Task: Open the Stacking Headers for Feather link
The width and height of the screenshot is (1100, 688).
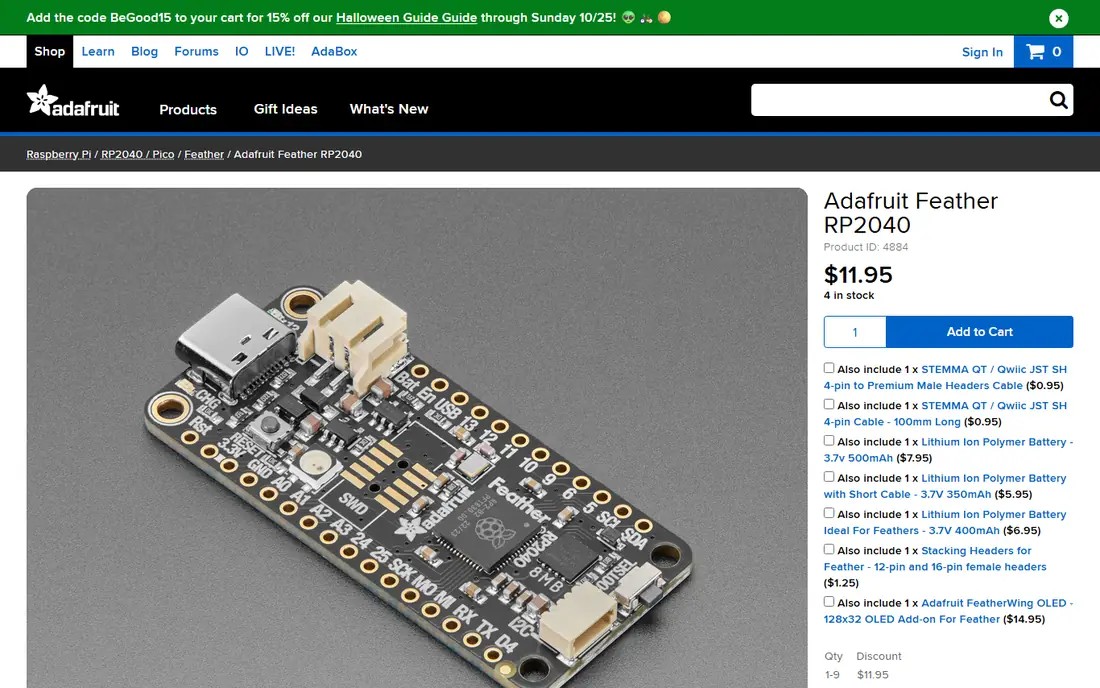Action: click(935, 559)
